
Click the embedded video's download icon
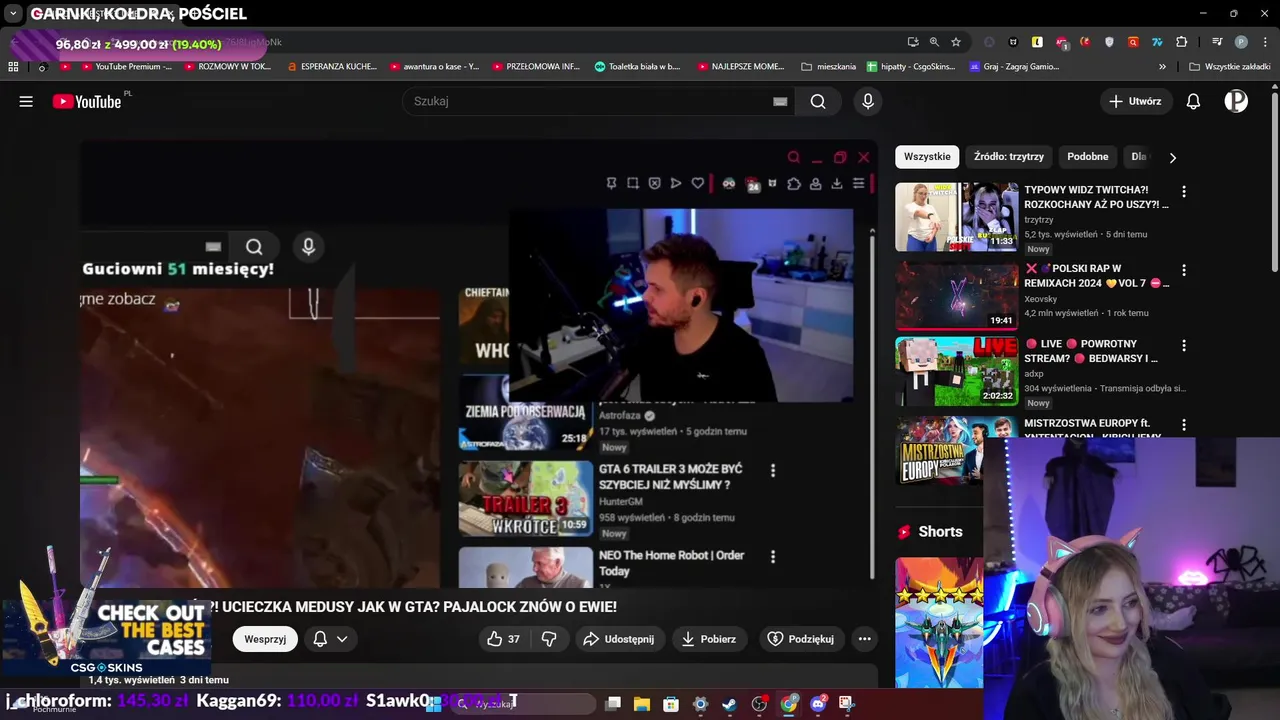837,183
